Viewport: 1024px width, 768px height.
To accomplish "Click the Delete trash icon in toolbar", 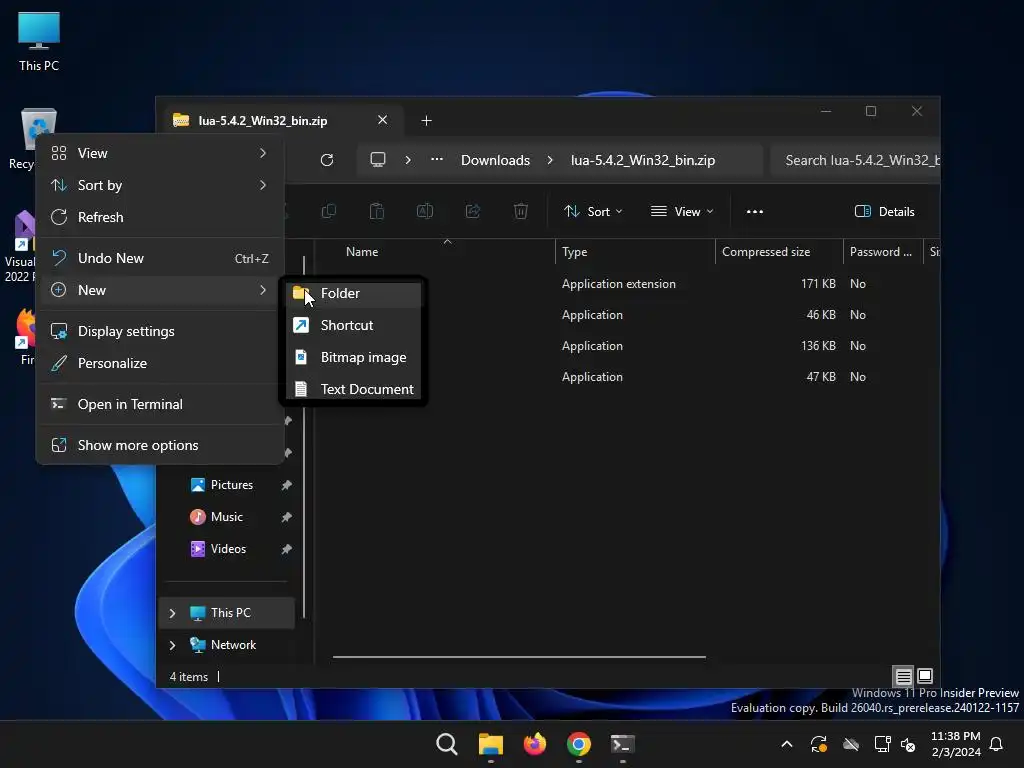I will [520, 211].
